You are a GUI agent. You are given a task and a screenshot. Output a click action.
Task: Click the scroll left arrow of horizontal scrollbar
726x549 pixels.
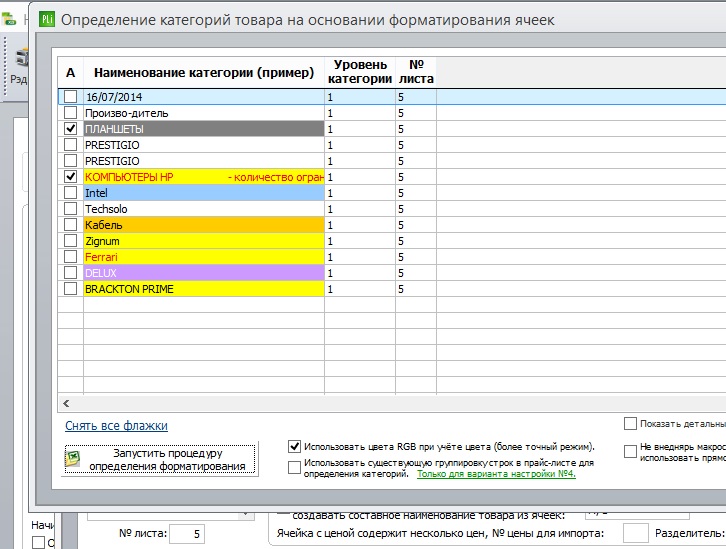(66, 403)
